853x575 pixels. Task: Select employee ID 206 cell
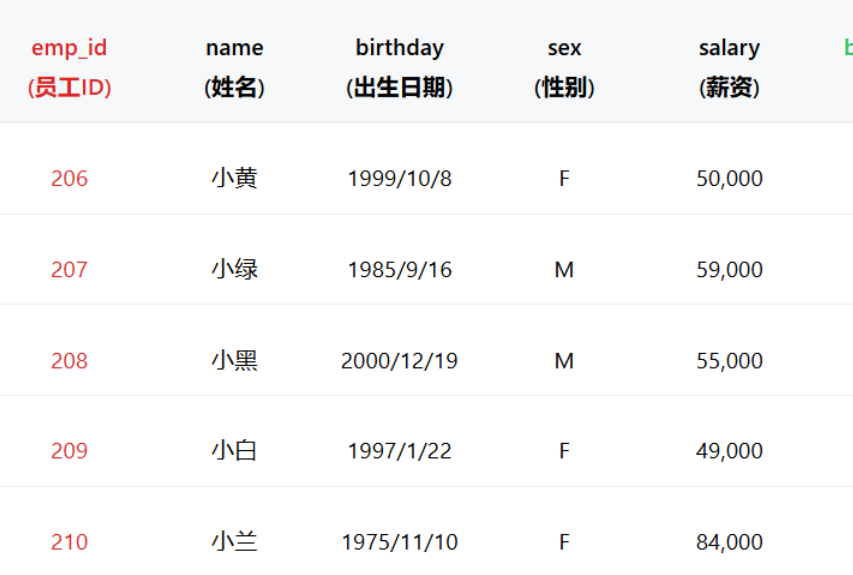click(69, 179)
